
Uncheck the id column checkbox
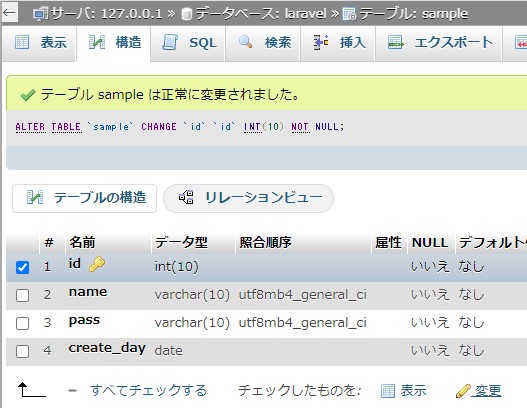pos(23,268)
